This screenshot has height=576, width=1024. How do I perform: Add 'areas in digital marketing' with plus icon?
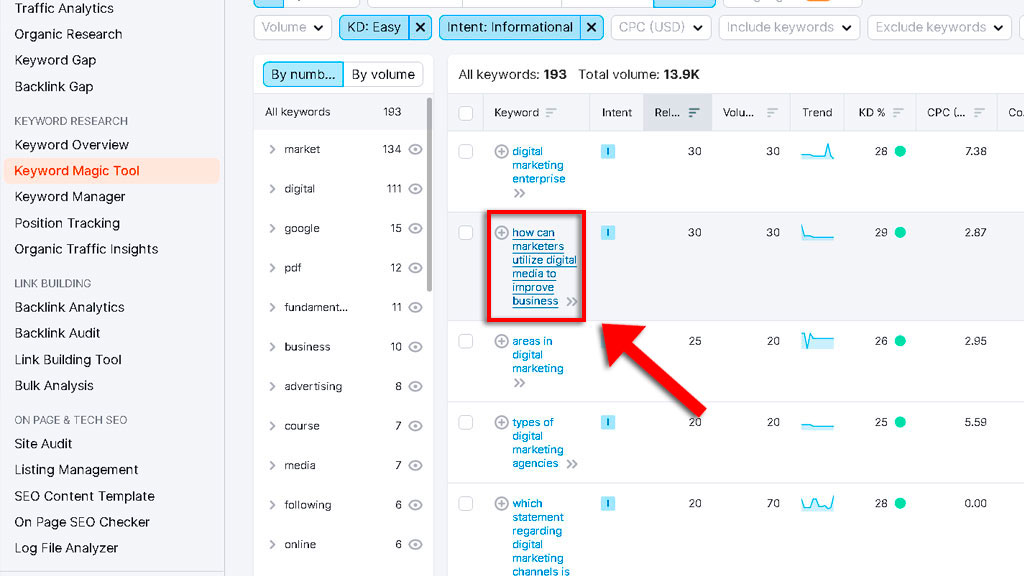click(x=501, y=341)
